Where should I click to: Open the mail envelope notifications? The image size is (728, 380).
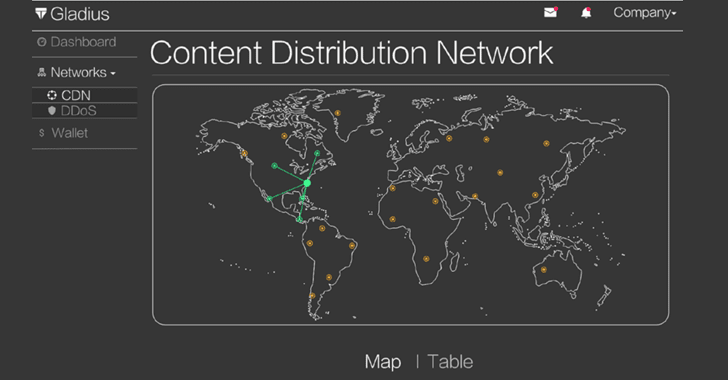pos(551,12)
